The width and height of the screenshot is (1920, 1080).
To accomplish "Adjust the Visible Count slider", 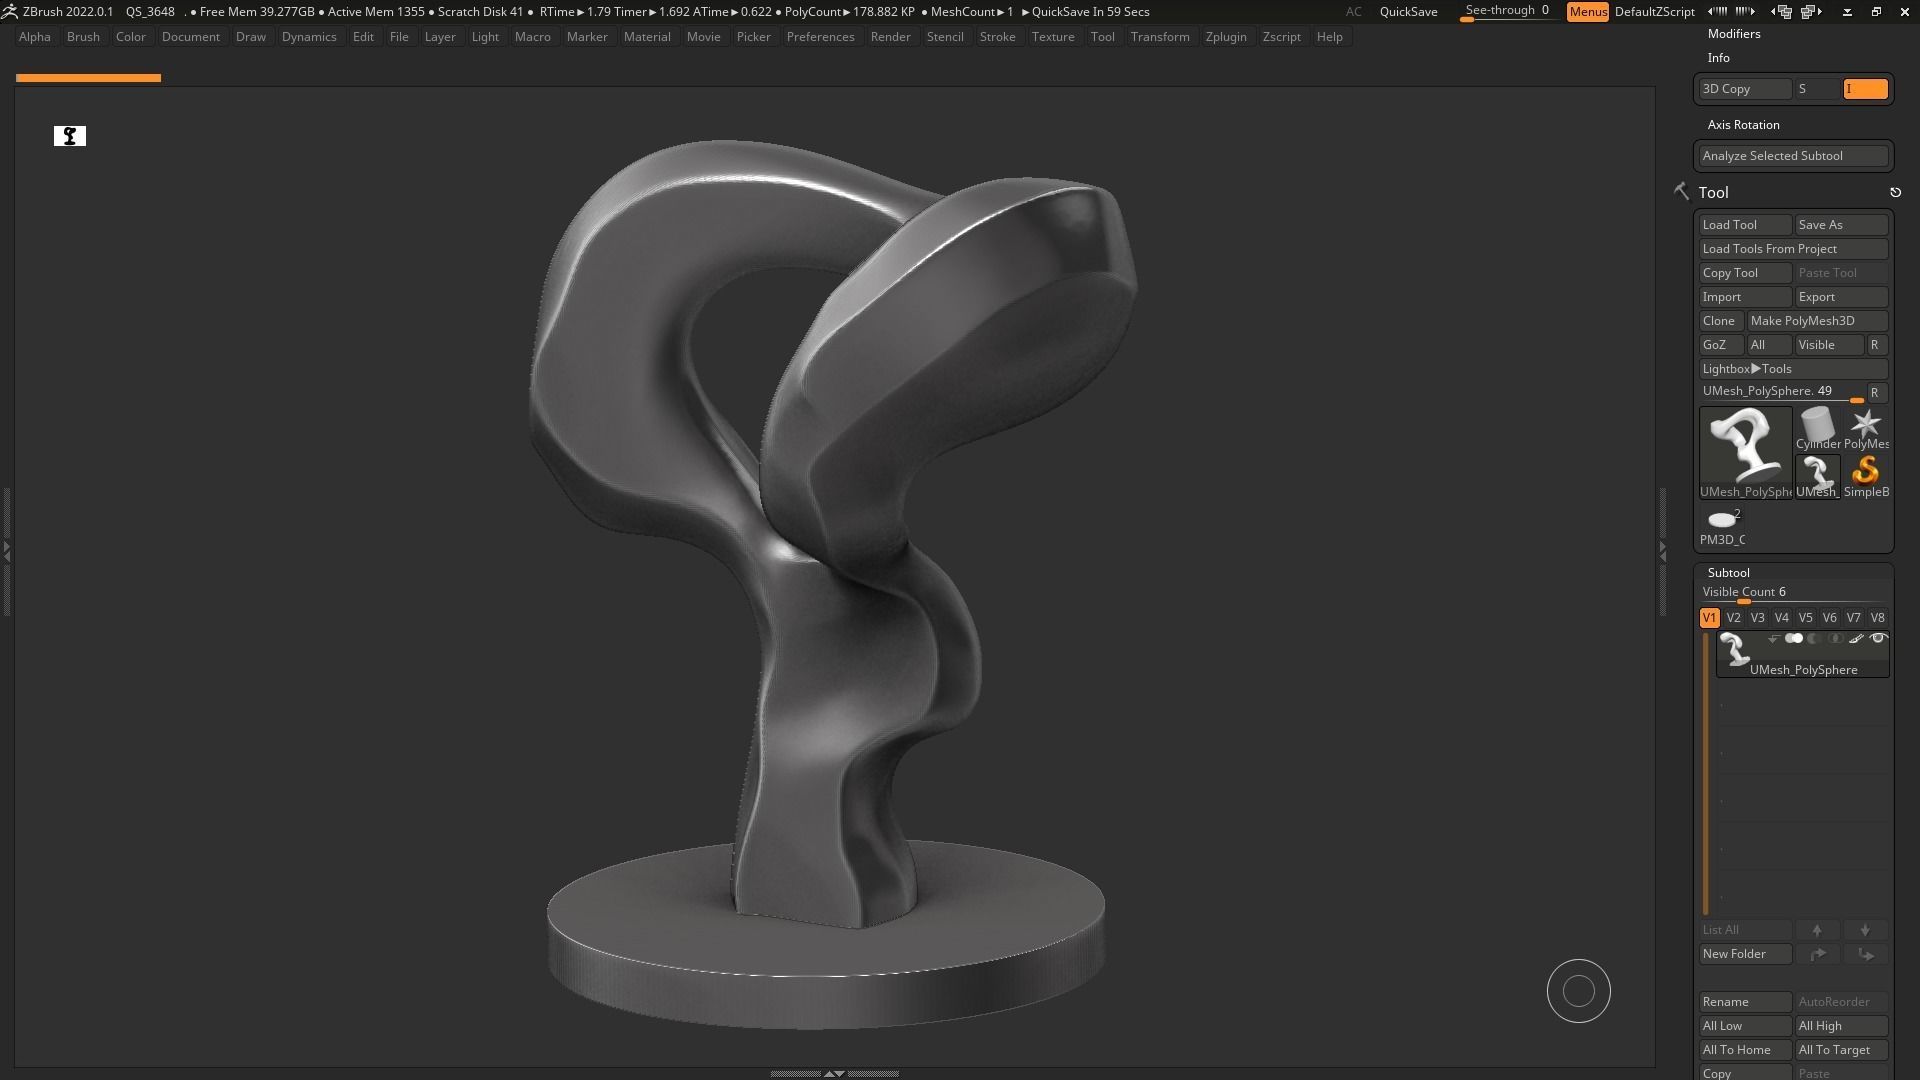I will (x=1793, y=593).
